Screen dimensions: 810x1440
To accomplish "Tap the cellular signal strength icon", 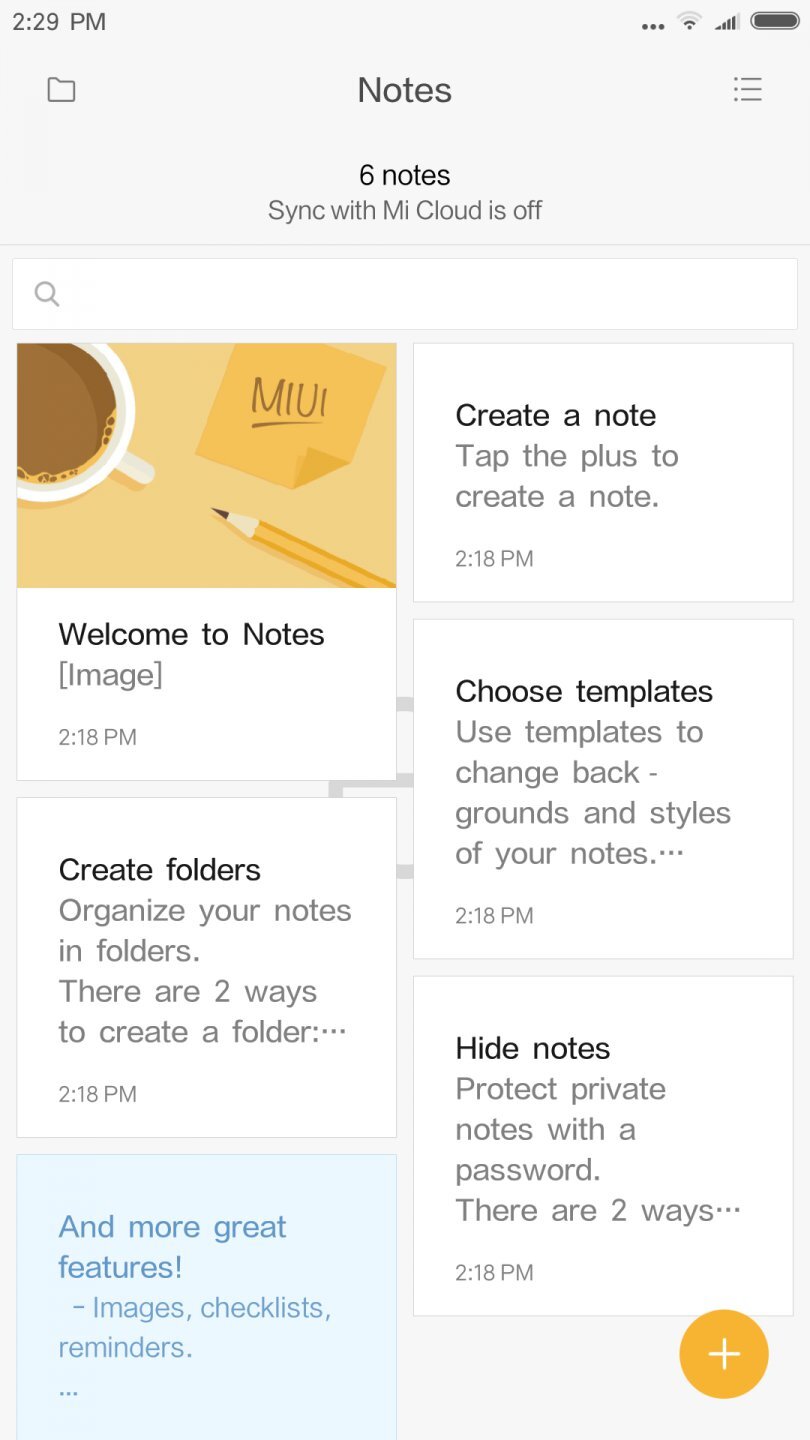I will pyautogui.click(x=727, y=22).
